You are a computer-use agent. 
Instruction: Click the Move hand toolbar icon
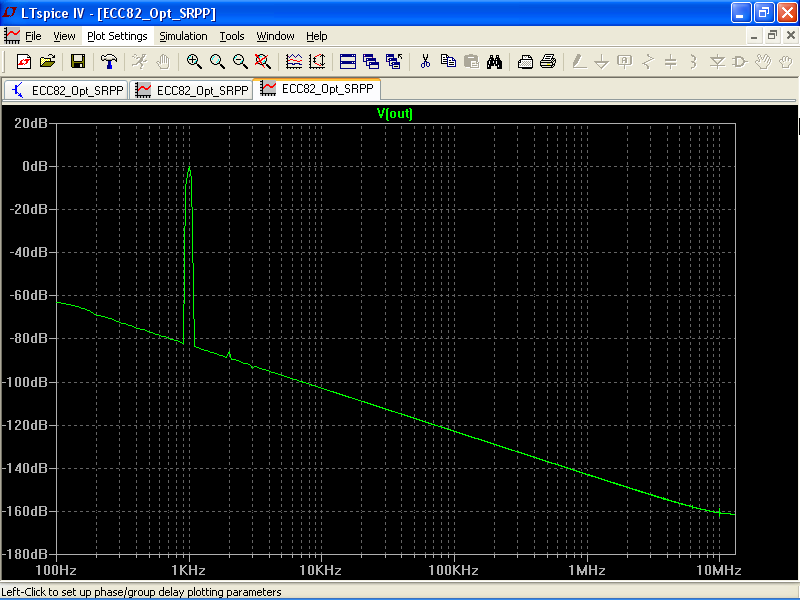click(x=763, y=62)
